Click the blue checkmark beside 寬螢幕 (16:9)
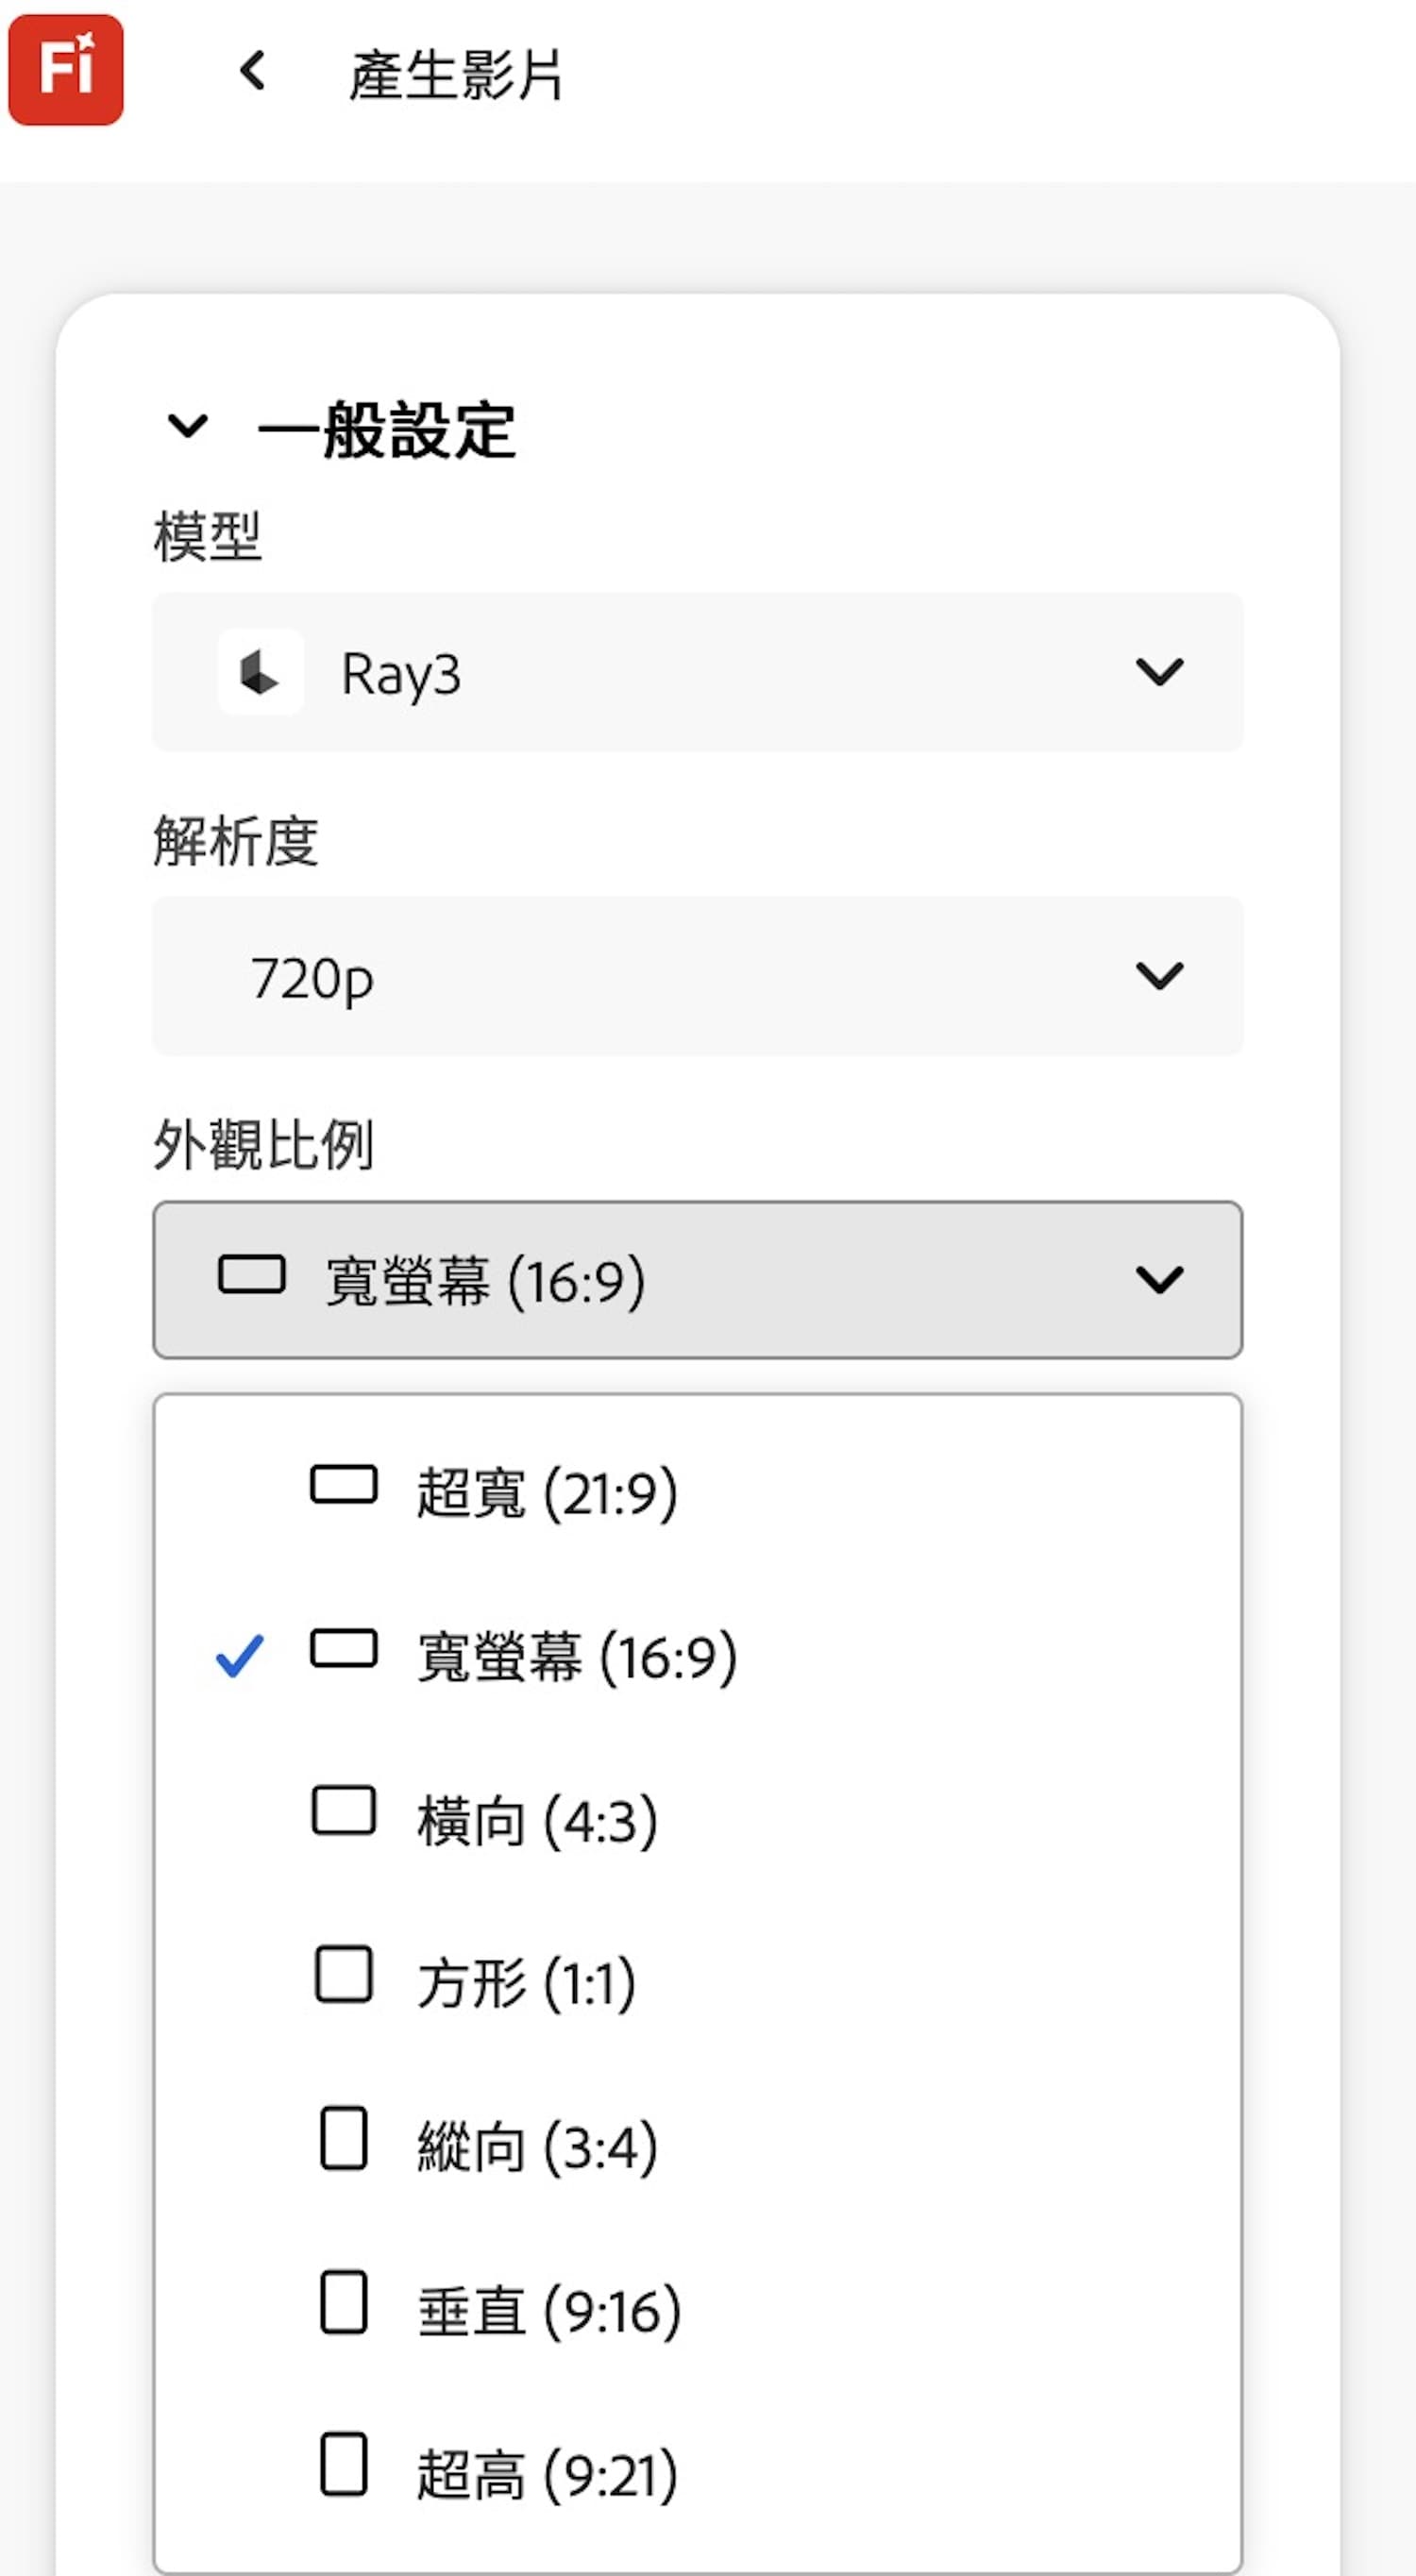 tap(236, 1652)
